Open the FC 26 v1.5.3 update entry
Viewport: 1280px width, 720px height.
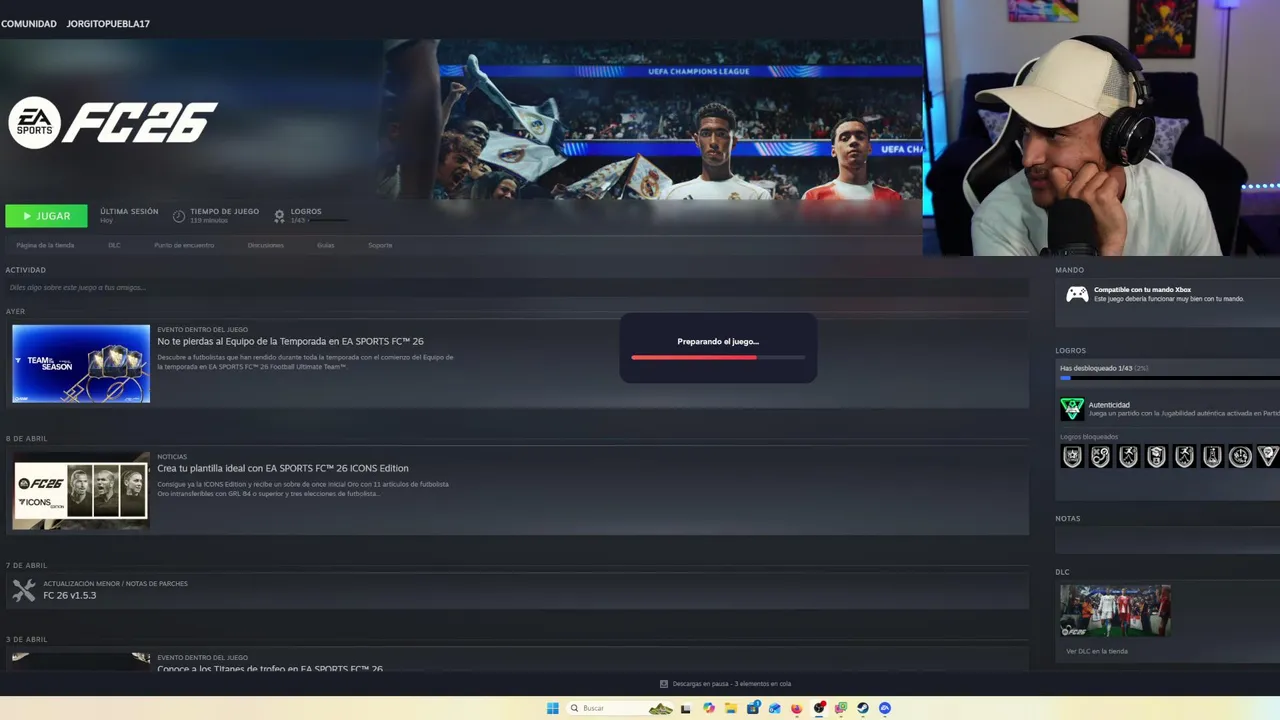(x=70, y=595)
